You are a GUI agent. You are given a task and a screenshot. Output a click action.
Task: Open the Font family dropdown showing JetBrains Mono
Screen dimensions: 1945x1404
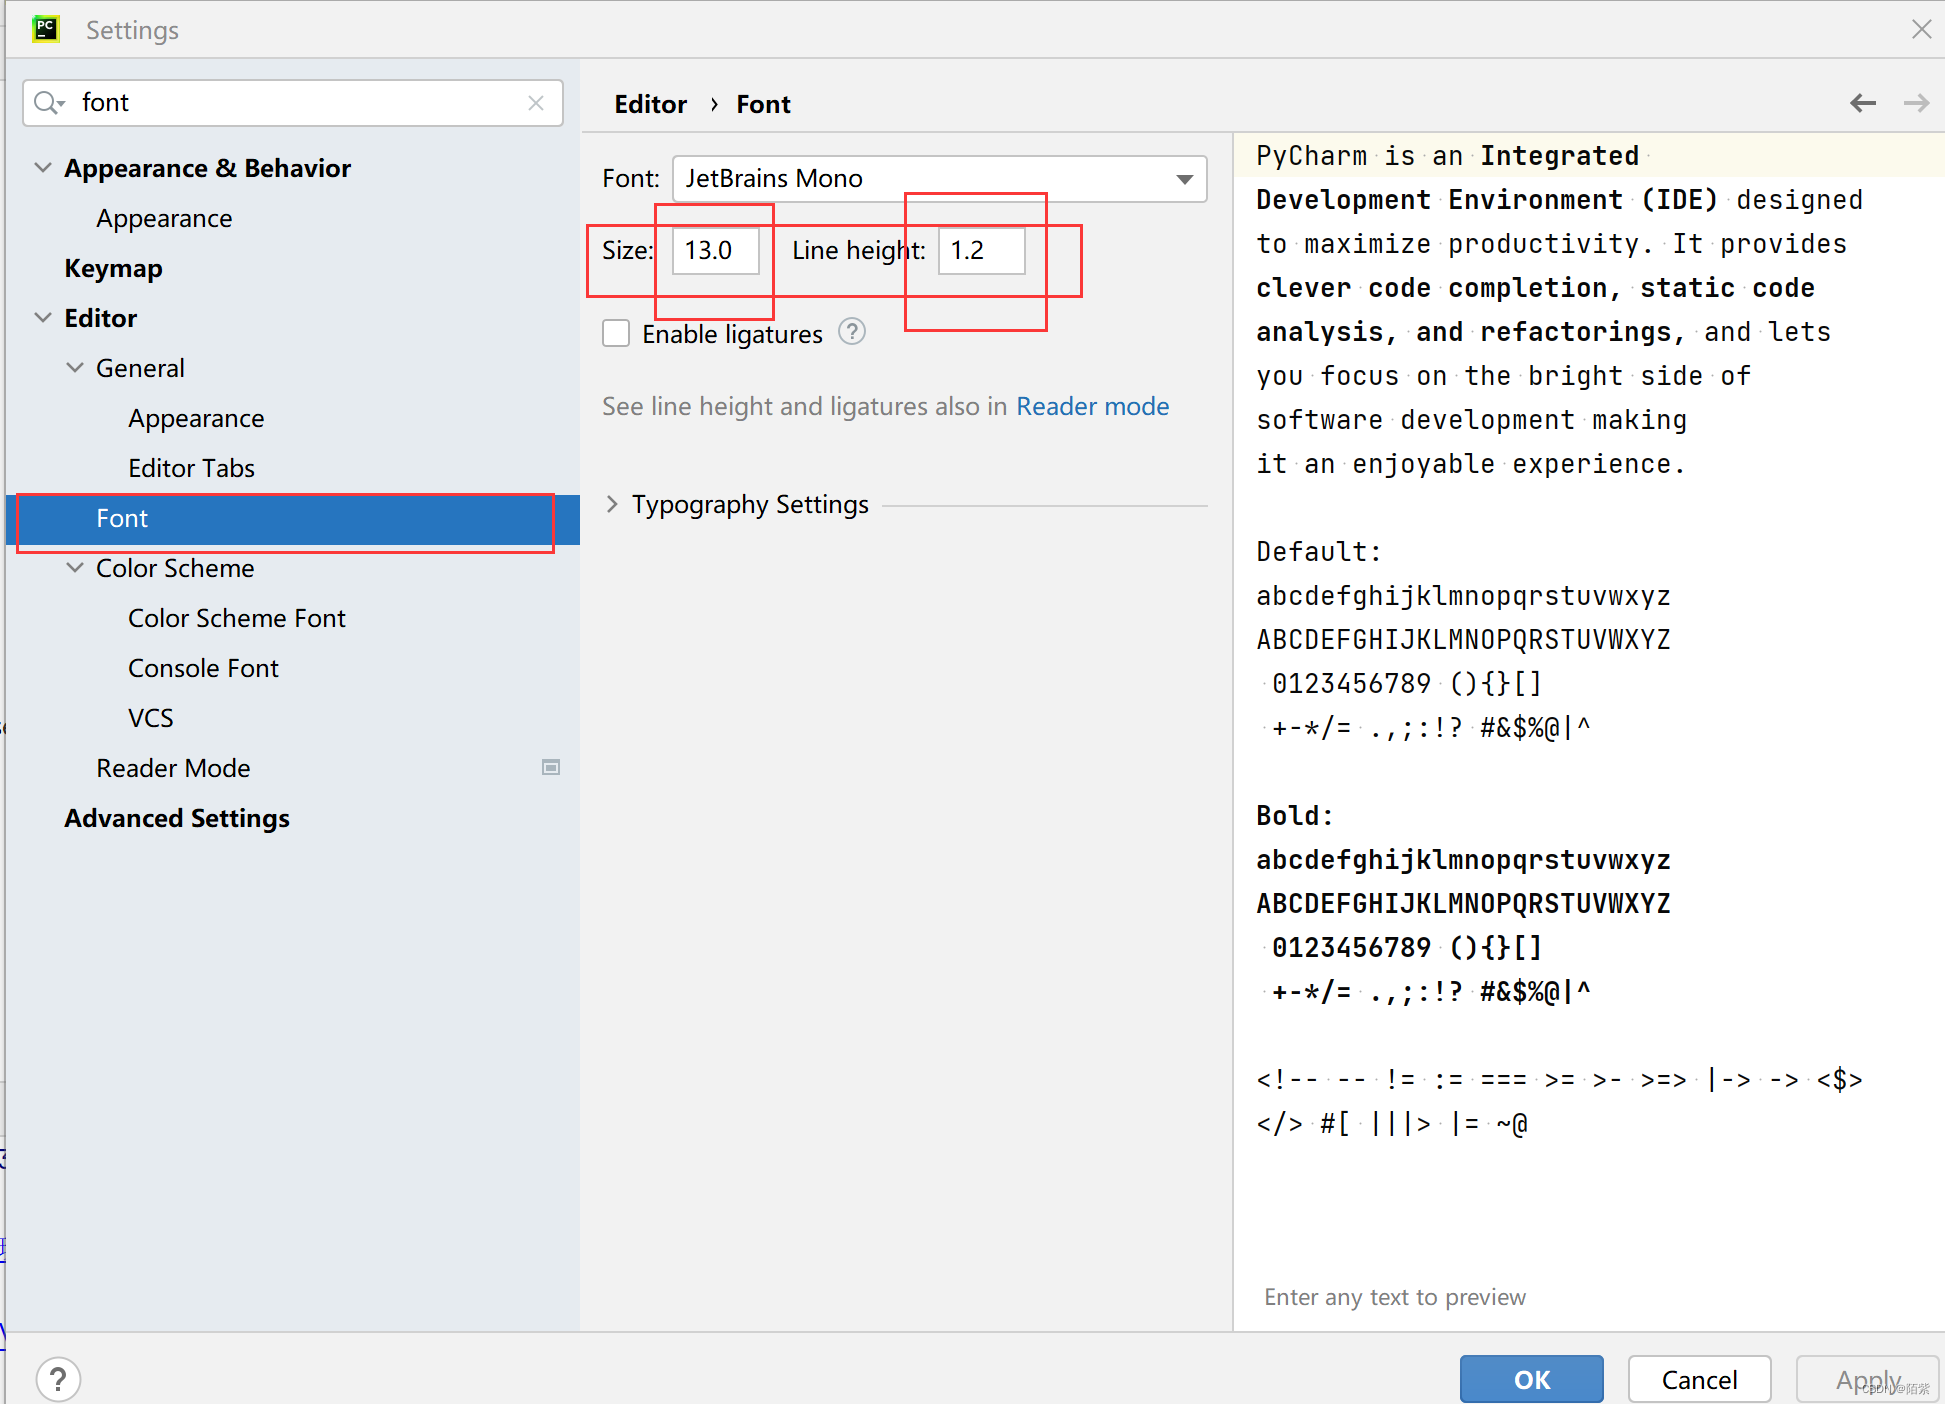coord(1184,179)
